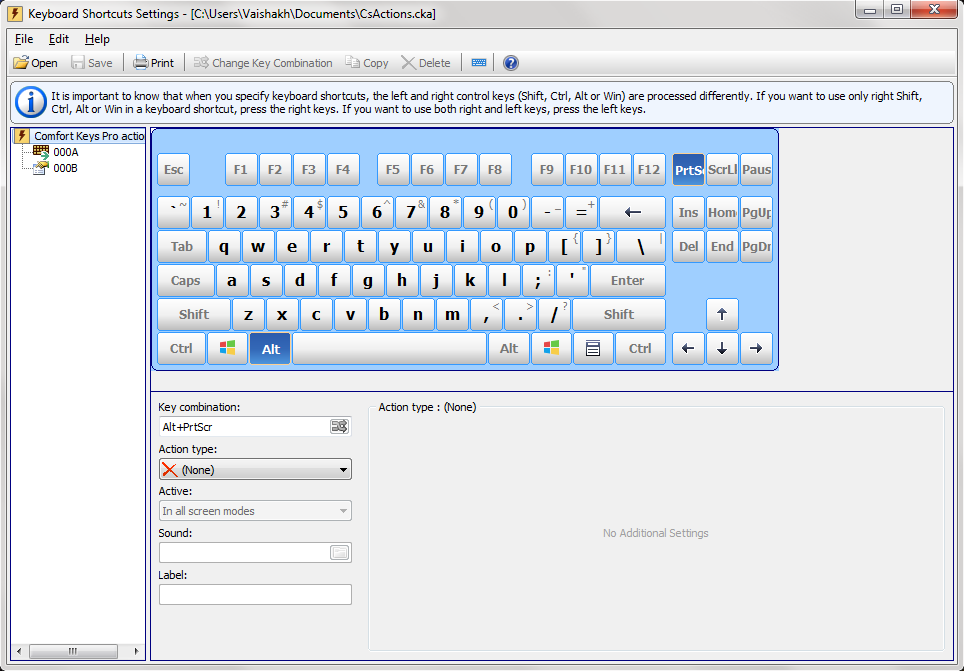Click the Home key
Viewport: 964px width, 671px height.
[x=722, y=213]
